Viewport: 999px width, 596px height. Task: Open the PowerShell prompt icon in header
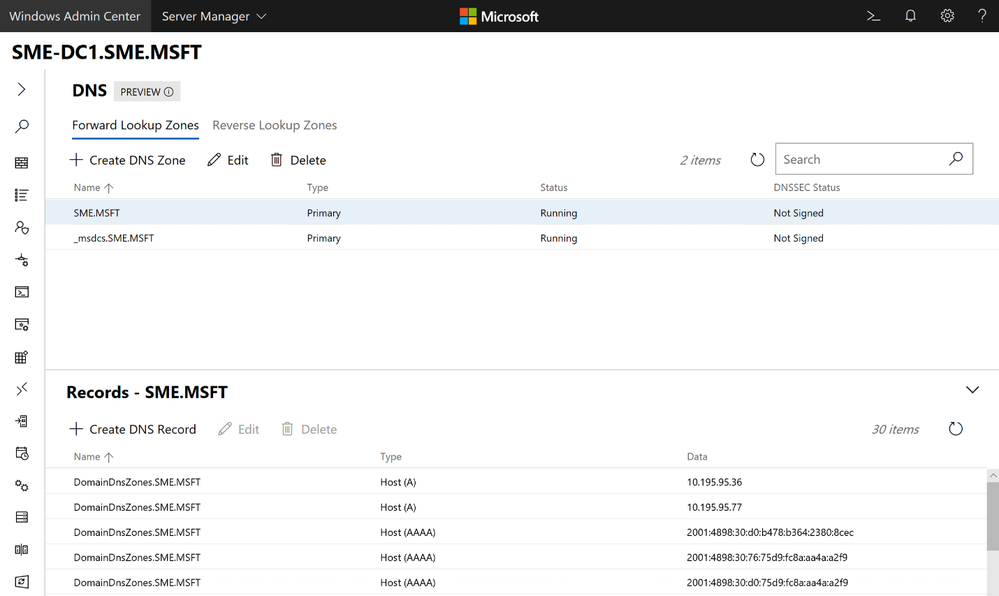[873, 16]
